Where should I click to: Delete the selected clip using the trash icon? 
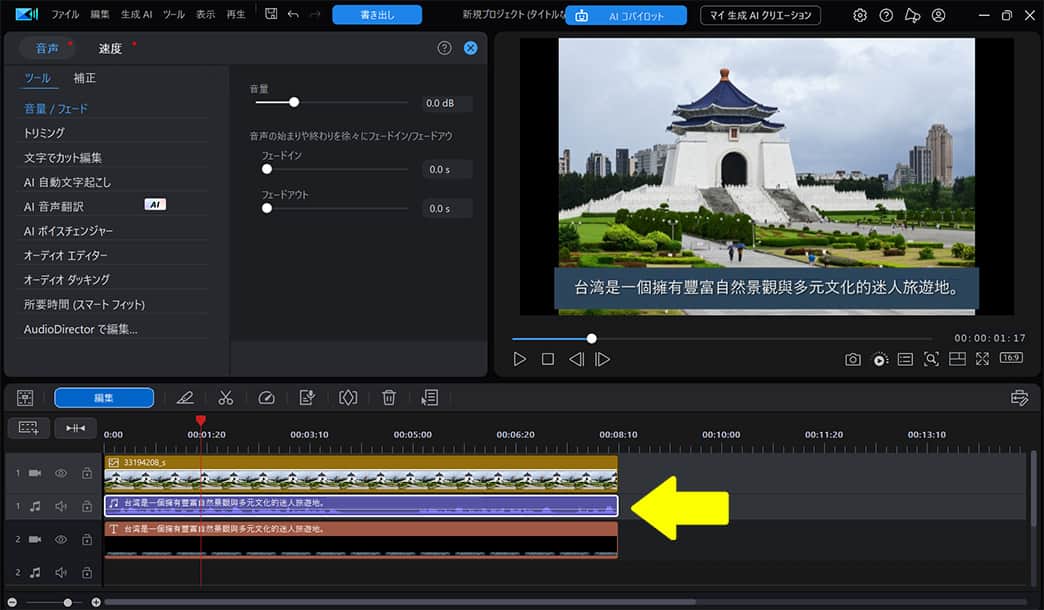[389, 398]
